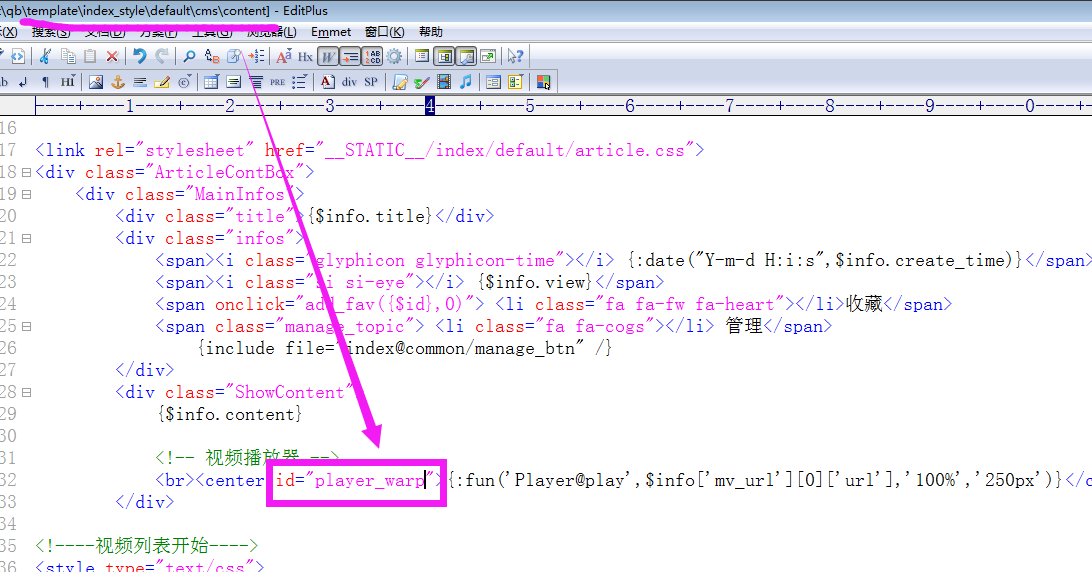Viewport: 1092px width, 572px height.
Task: Open the Table tag dropdown
Action: coord(211,82)
